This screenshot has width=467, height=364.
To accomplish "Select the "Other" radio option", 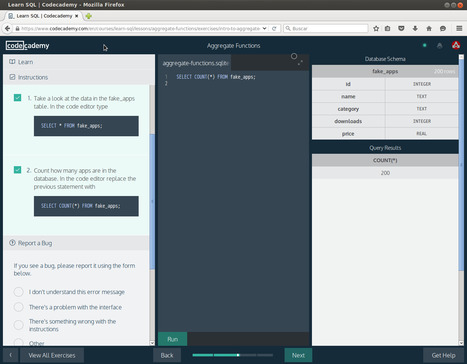I will (18, 342).
